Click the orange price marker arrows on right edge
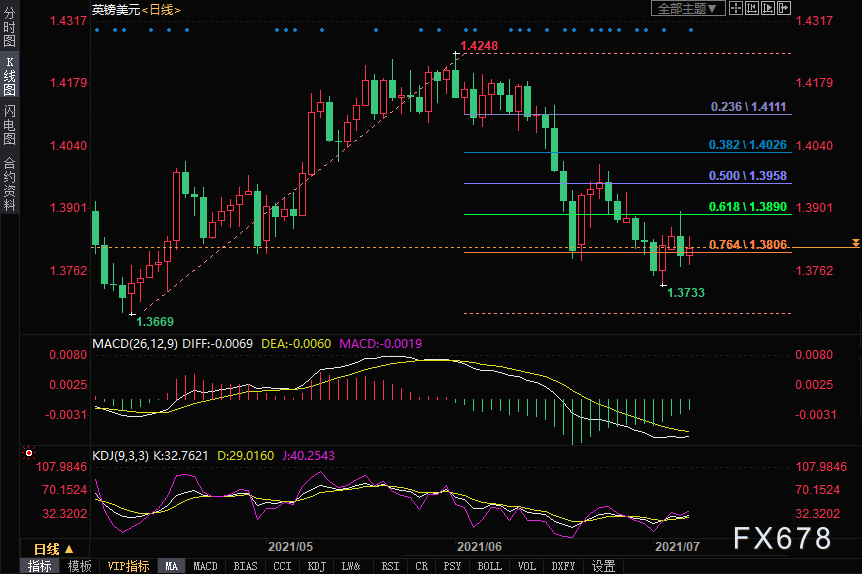The height and width of the screenshot is (574, 862). 855,243
